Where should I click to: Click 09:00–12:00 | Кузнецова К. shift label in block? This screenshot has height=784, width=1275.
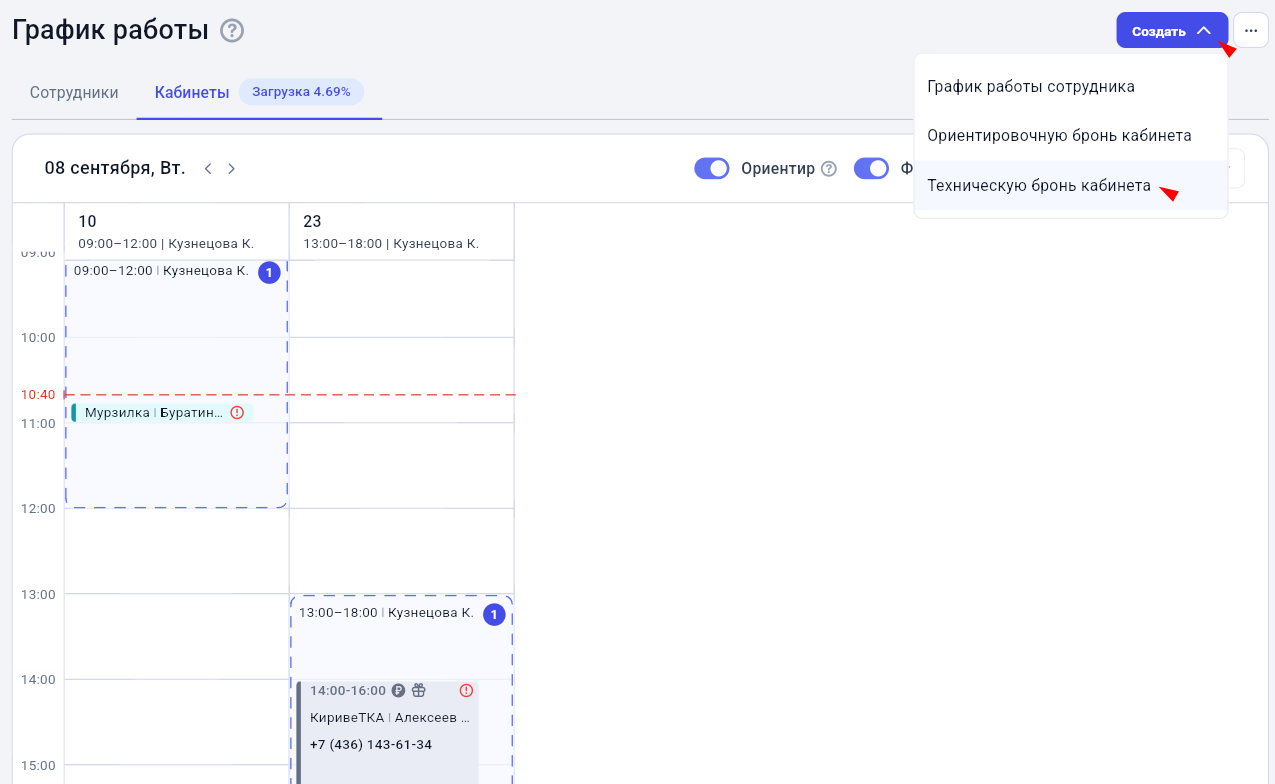point(161,271)
